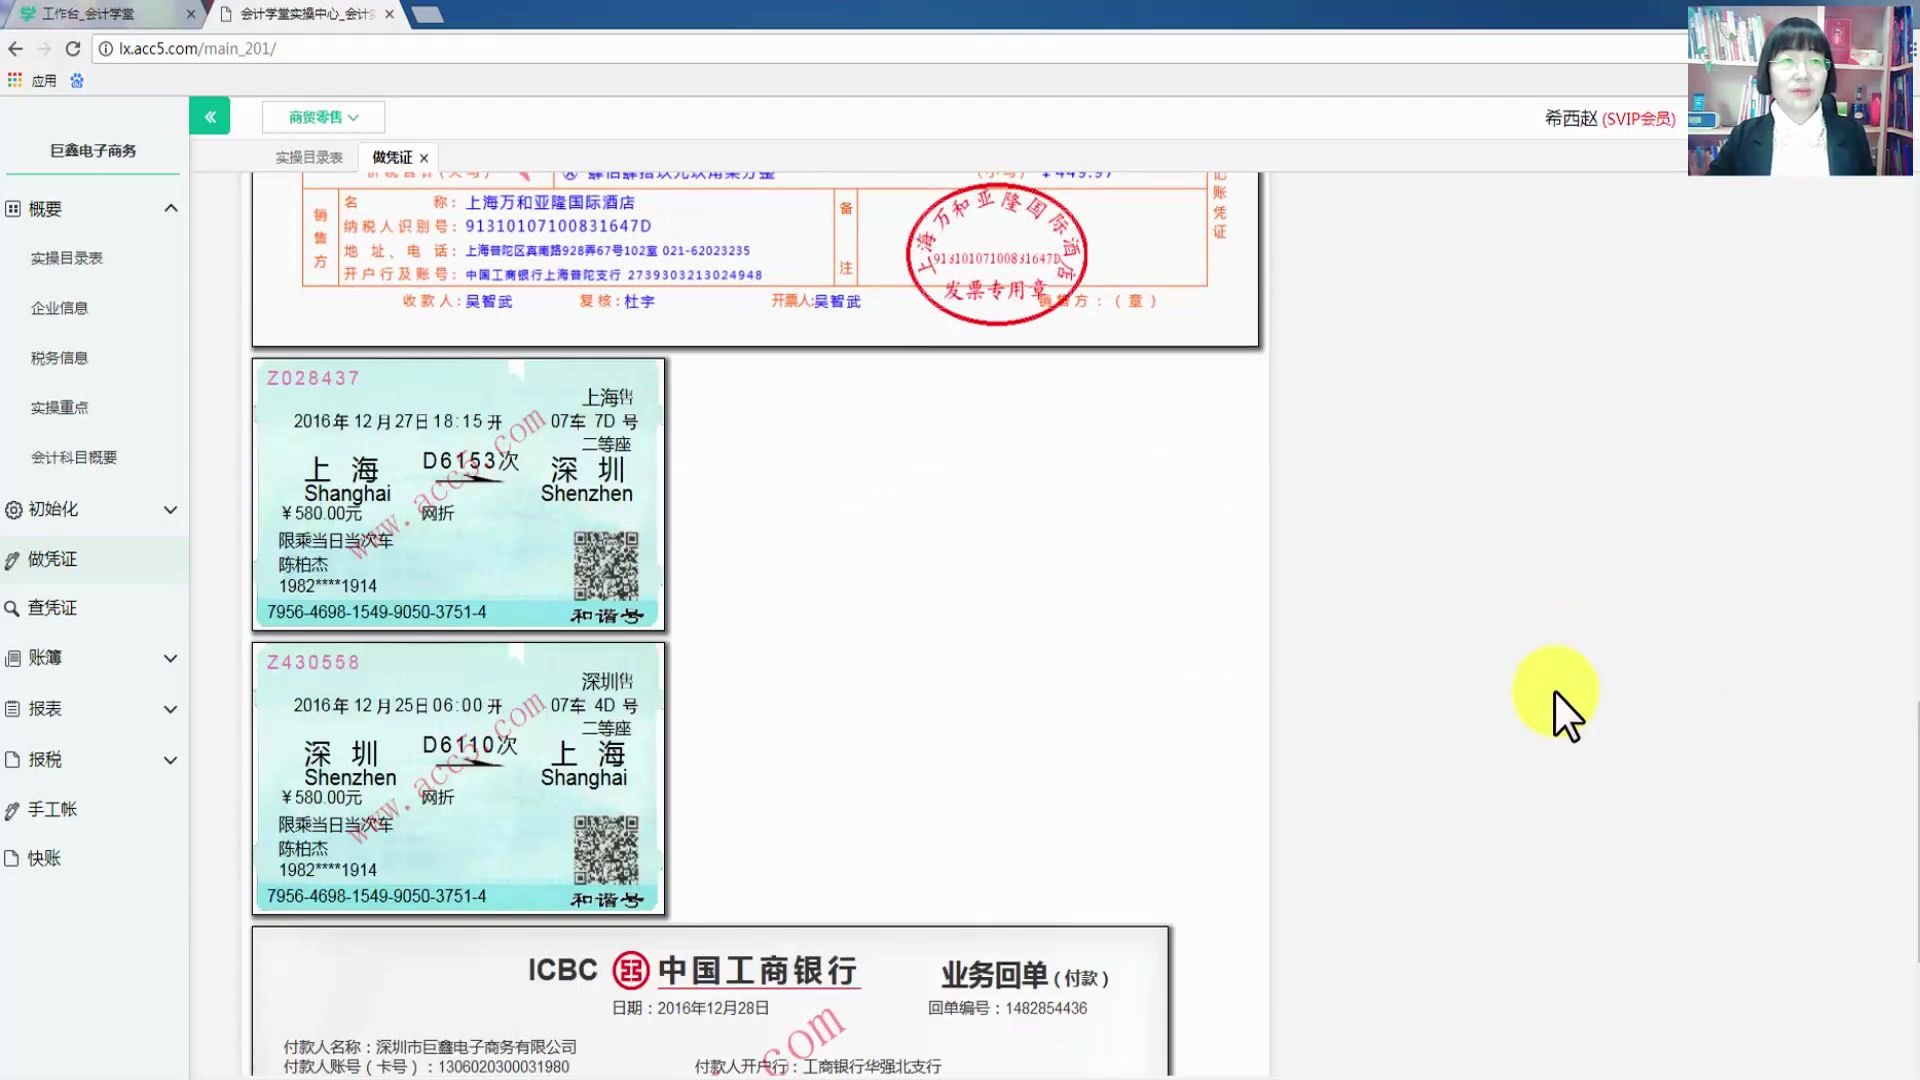This screenshot has height=1080, width=1920.
Task: Click the 报税 page icon in sidebar
Action: coord(14,759)
